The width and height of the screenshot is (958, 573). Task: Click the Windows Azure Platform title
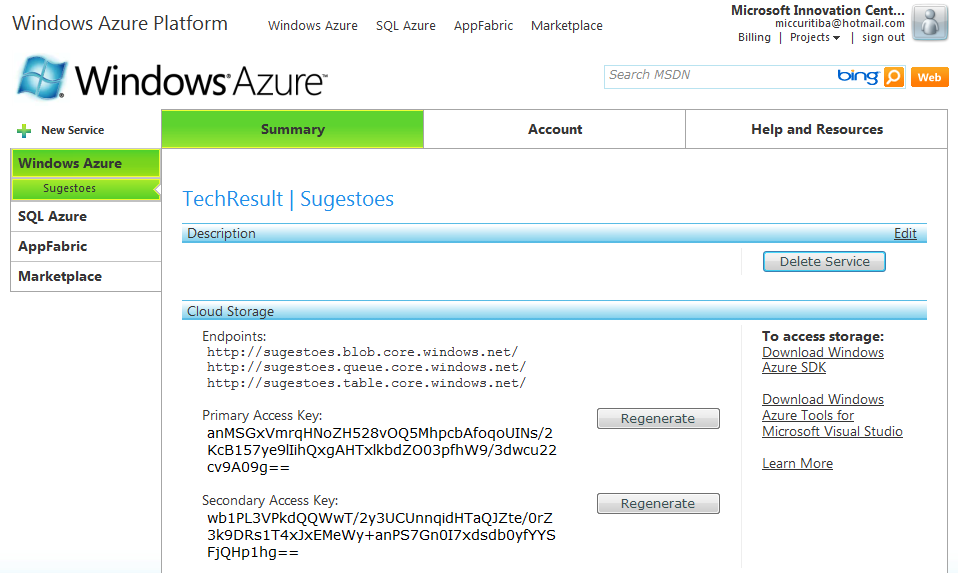tap(120, 23)
